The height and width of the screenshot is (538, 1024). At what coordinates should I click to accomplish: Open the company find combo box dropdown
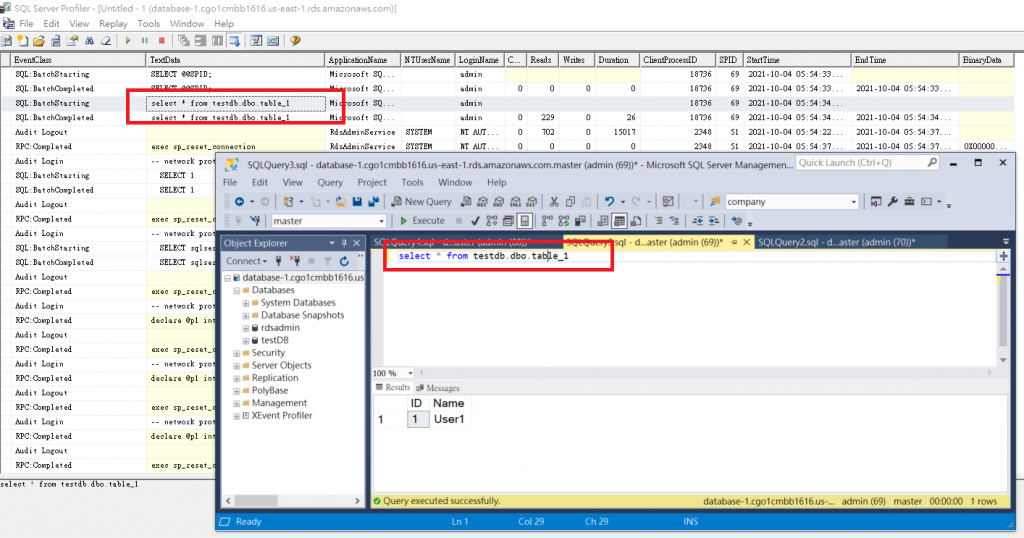(x=853, y=202)
